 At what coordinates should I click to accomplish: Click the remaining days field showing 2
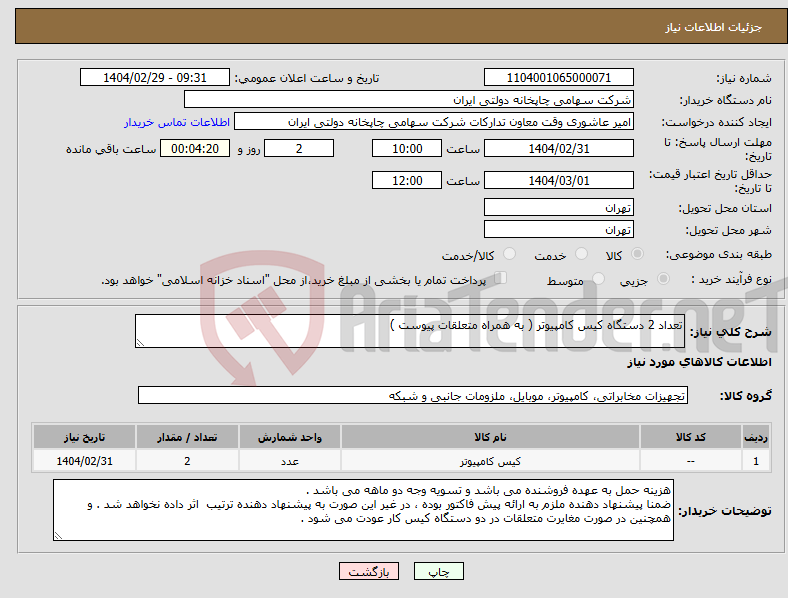299,148
